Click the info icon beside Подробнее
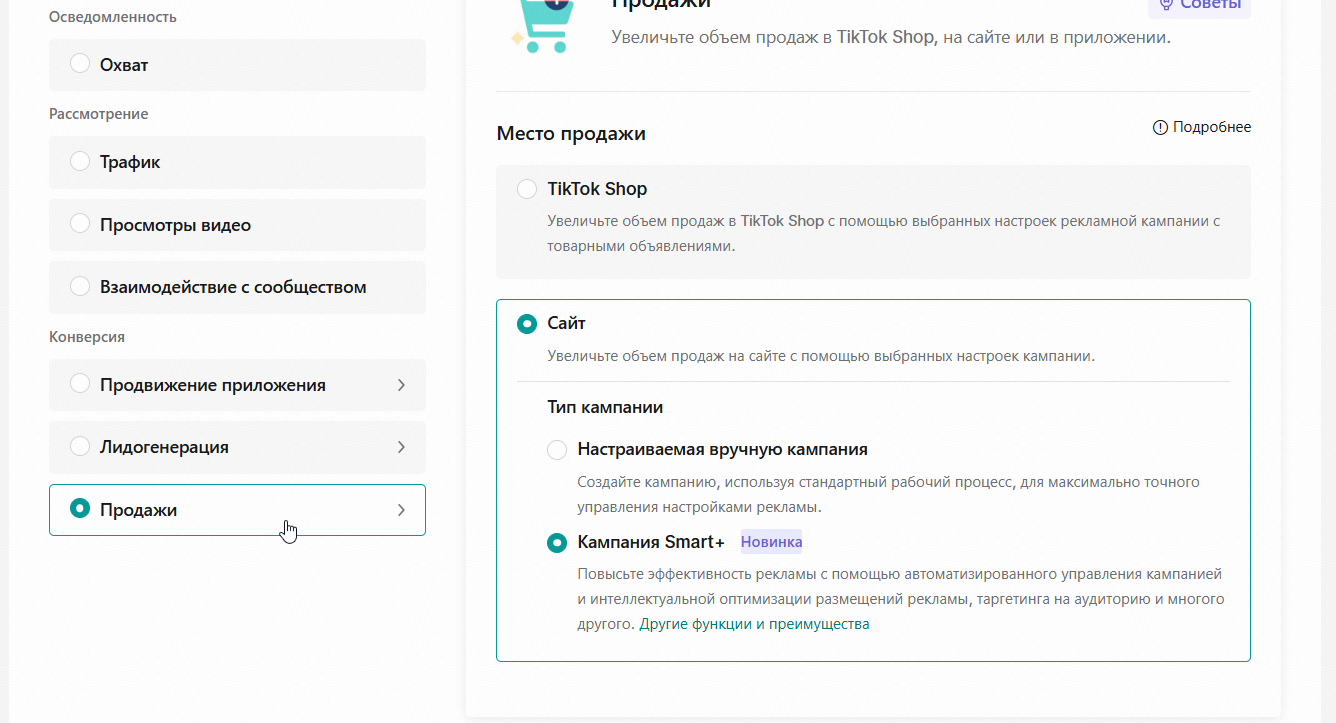 (x=1160, y=127)
